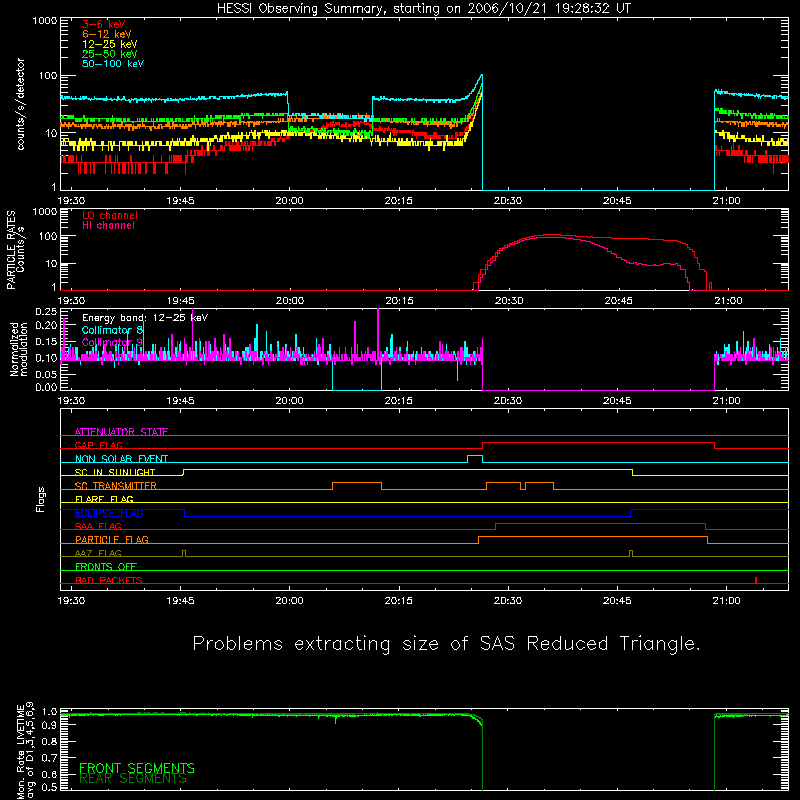Click the LO channel legend label
This screenshot has width=800, height=800.
tap(110, 215)
